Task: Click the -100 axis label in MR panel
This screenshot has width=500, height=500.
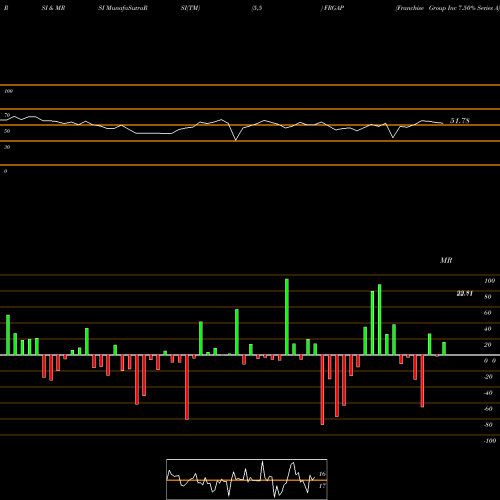Action: click(x=490, y=441)
